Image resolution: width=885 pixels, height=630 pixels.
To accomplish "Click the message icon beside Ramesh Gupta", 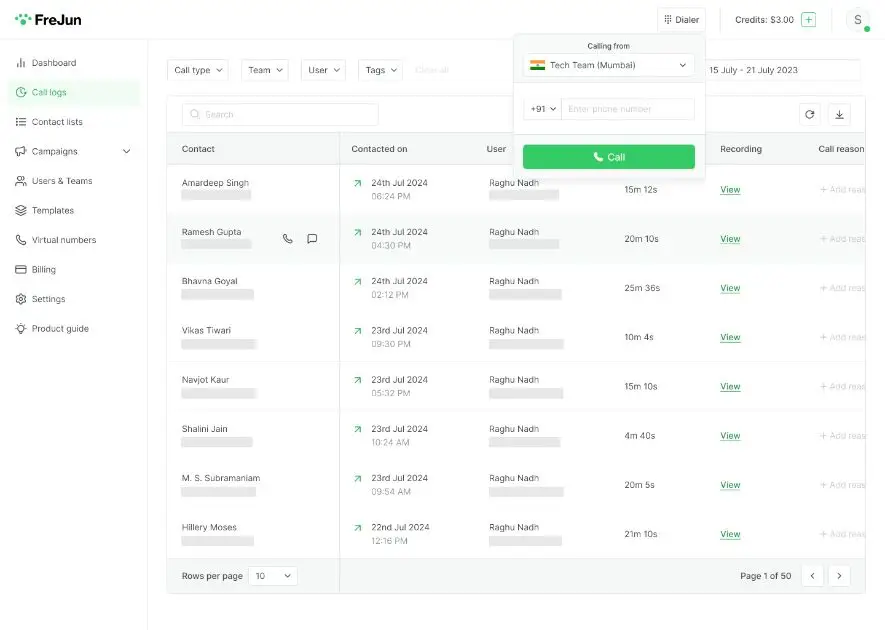I will (312, 239).
